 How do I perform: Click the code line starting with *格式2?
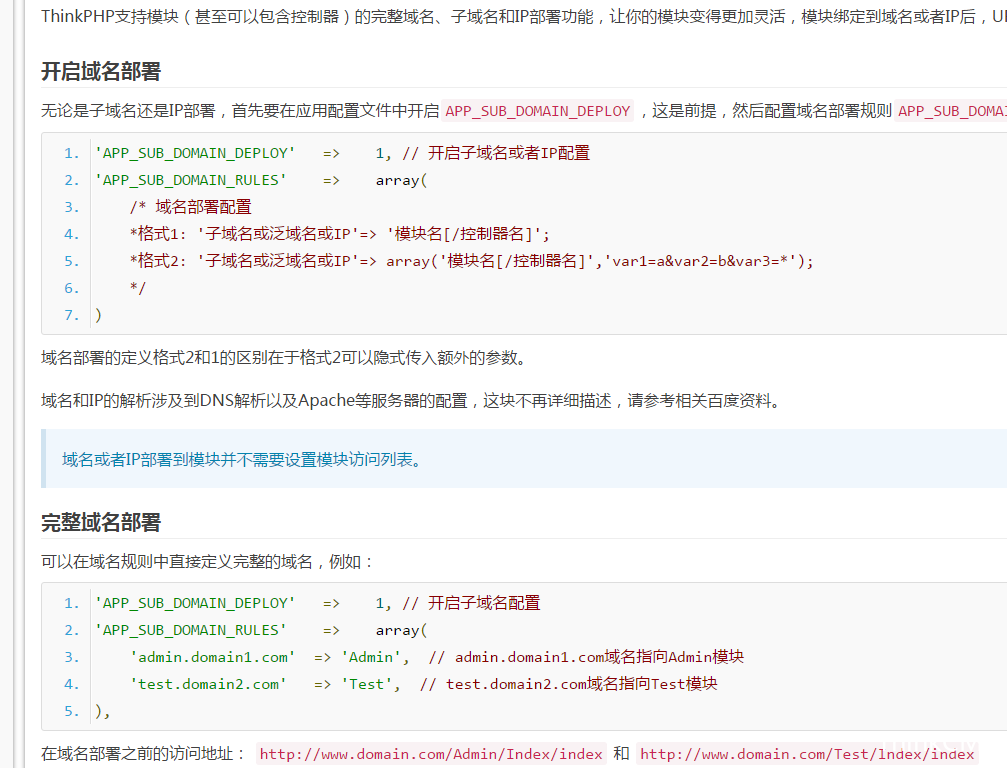pos(471,261)
